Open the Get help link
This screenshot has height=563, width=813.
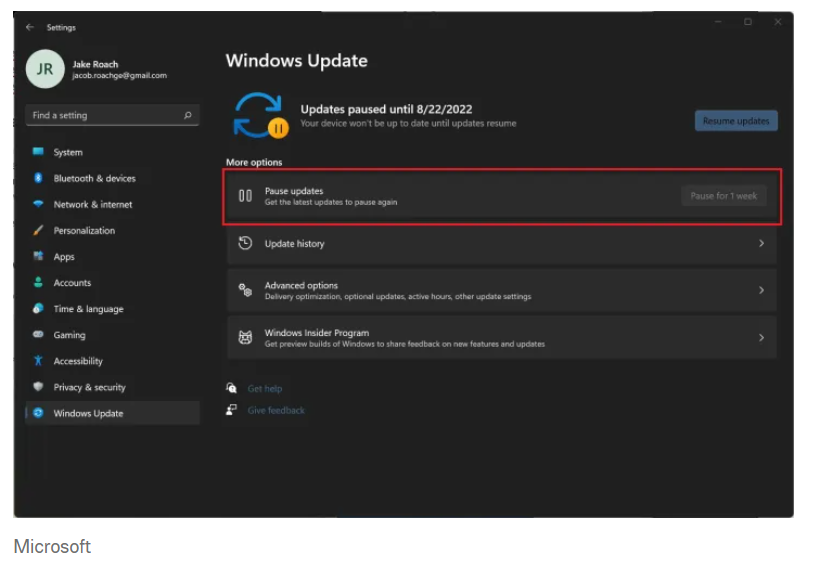tap(264, 388)
